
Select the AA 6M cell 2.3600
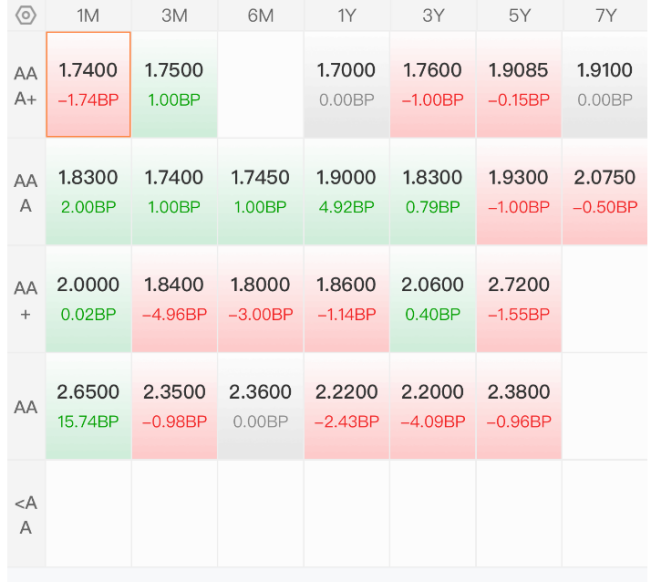click(260, 406)
